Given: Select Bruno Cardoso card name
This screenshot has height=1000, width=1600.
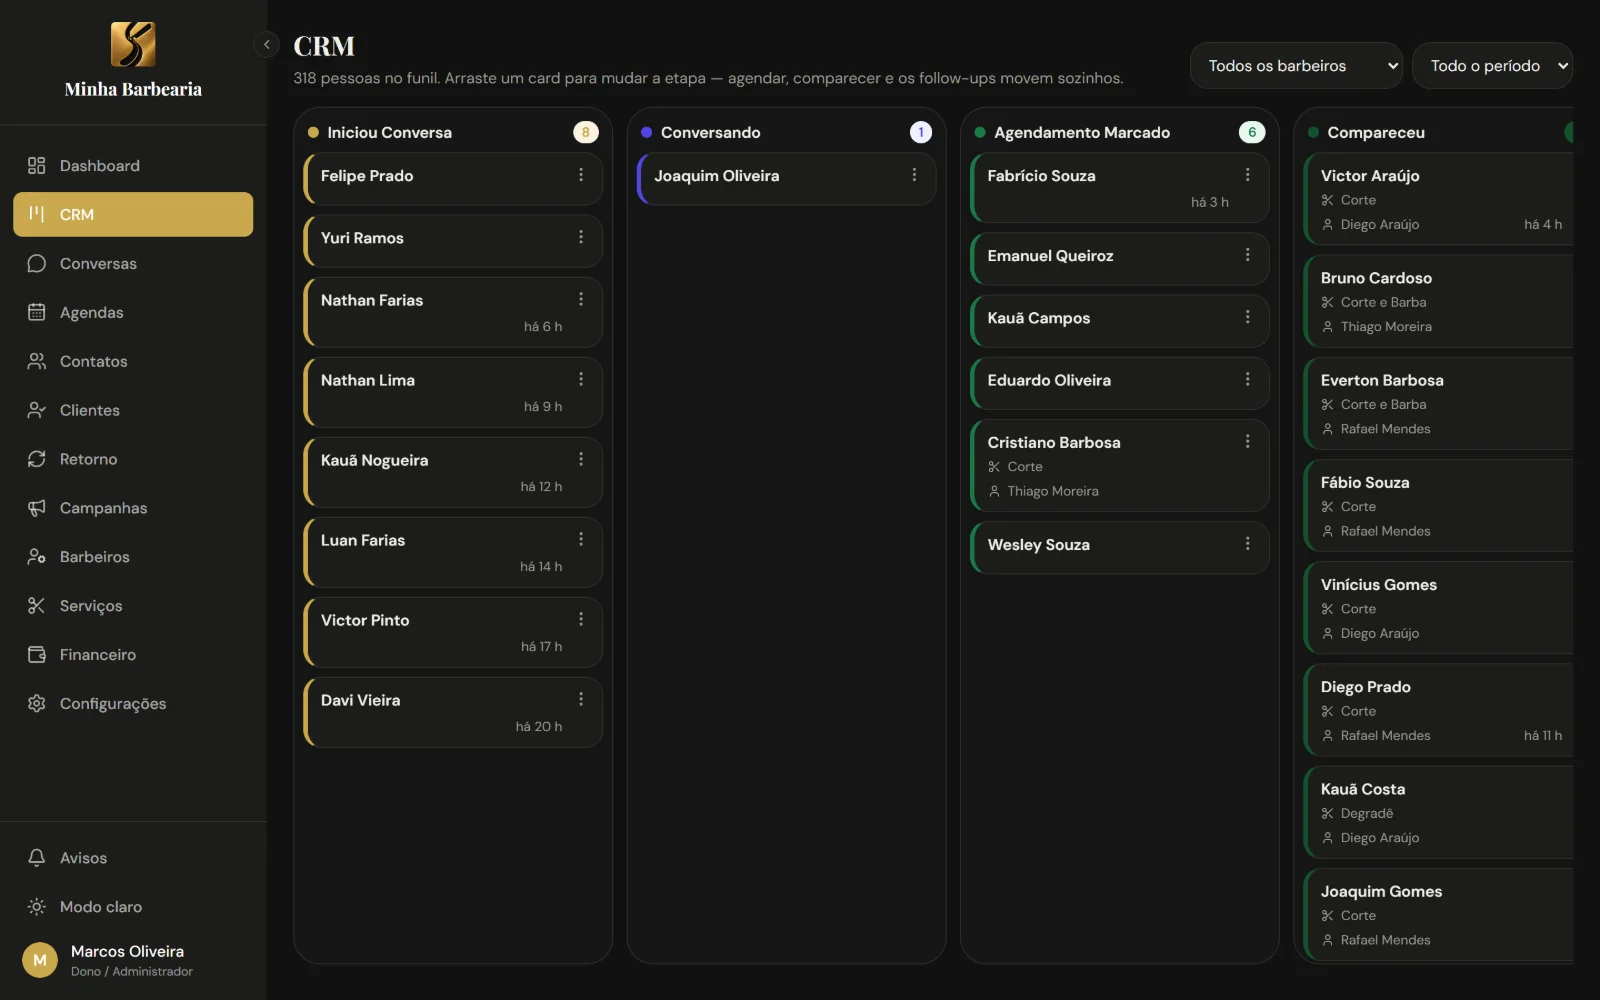Looking at the screenshot, I should [1376, 278].
